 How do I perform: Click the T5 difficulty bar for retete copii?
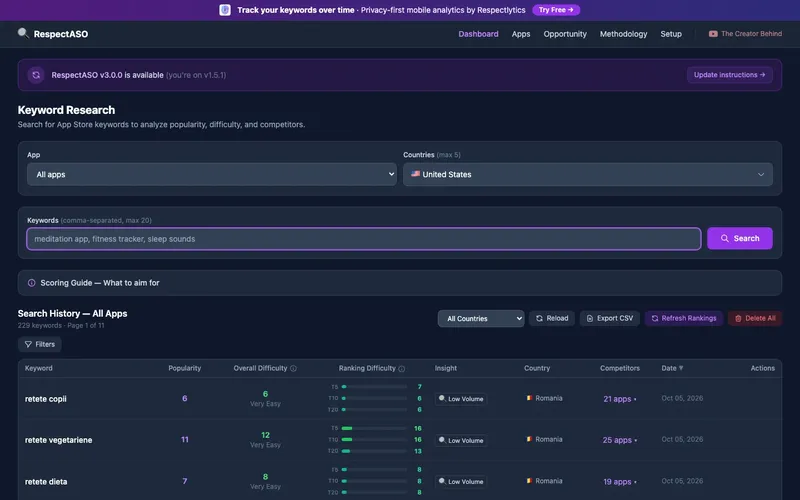click(374, 387)
